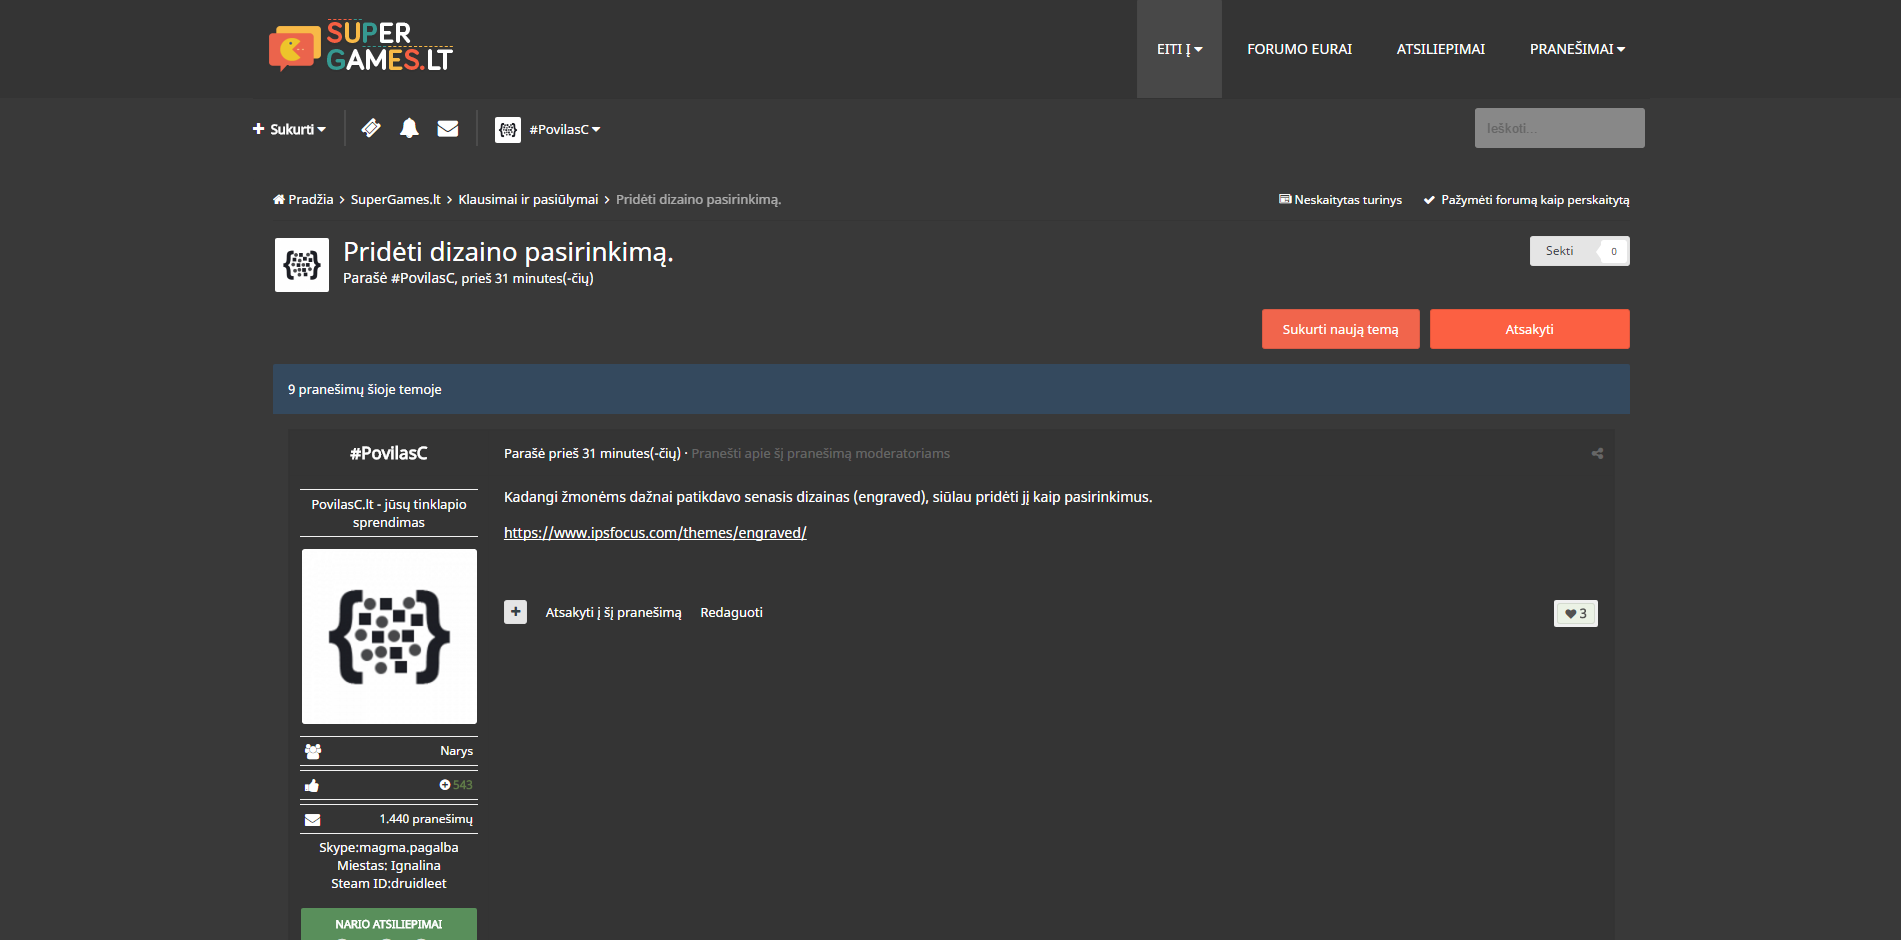Click the Narys member group label
Viewport: 1901px width, 940px height.
pyautogui.click(x=456, y=751)
